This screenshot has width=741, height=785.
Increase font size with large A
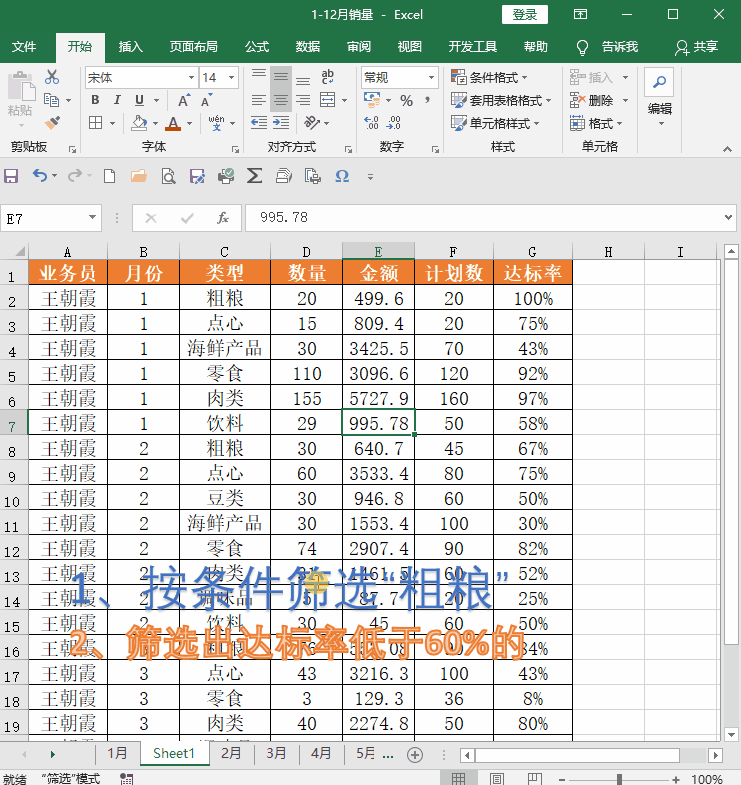184,100
